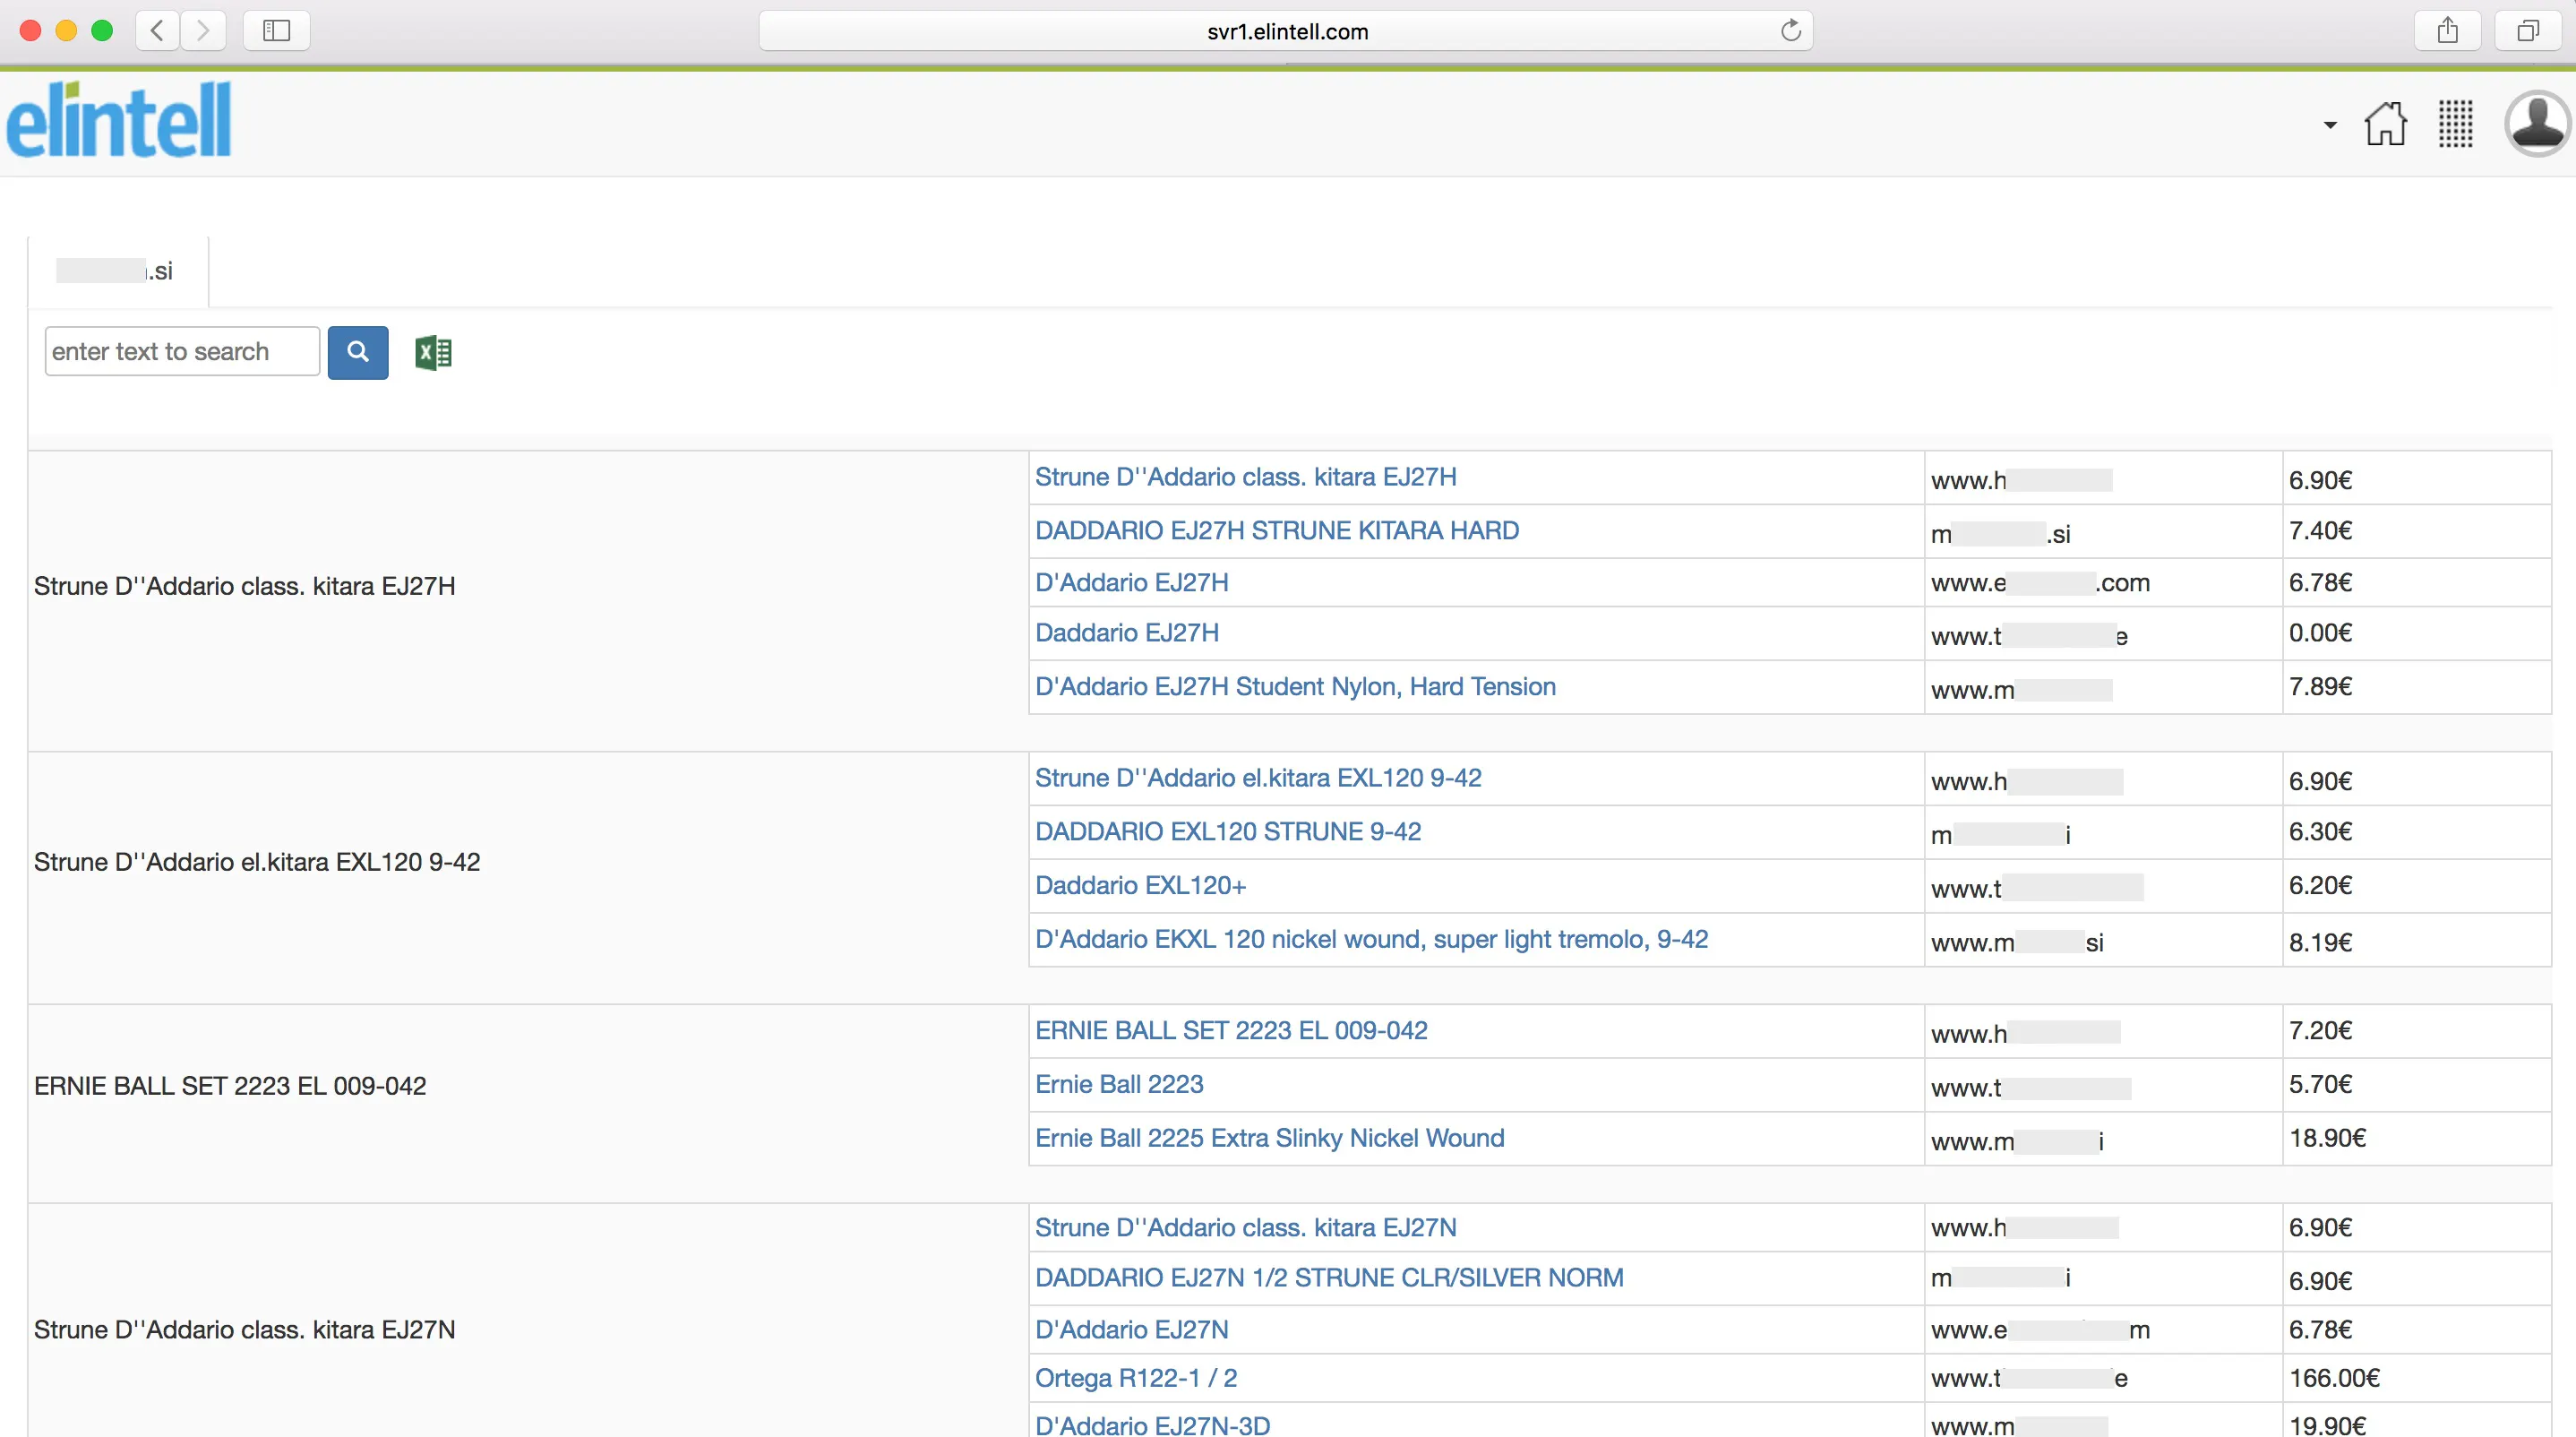The width and height of the screenshot is (2576, 1437).
Task: Open the user profile avatar
Action: click(x=2537, y=123)
